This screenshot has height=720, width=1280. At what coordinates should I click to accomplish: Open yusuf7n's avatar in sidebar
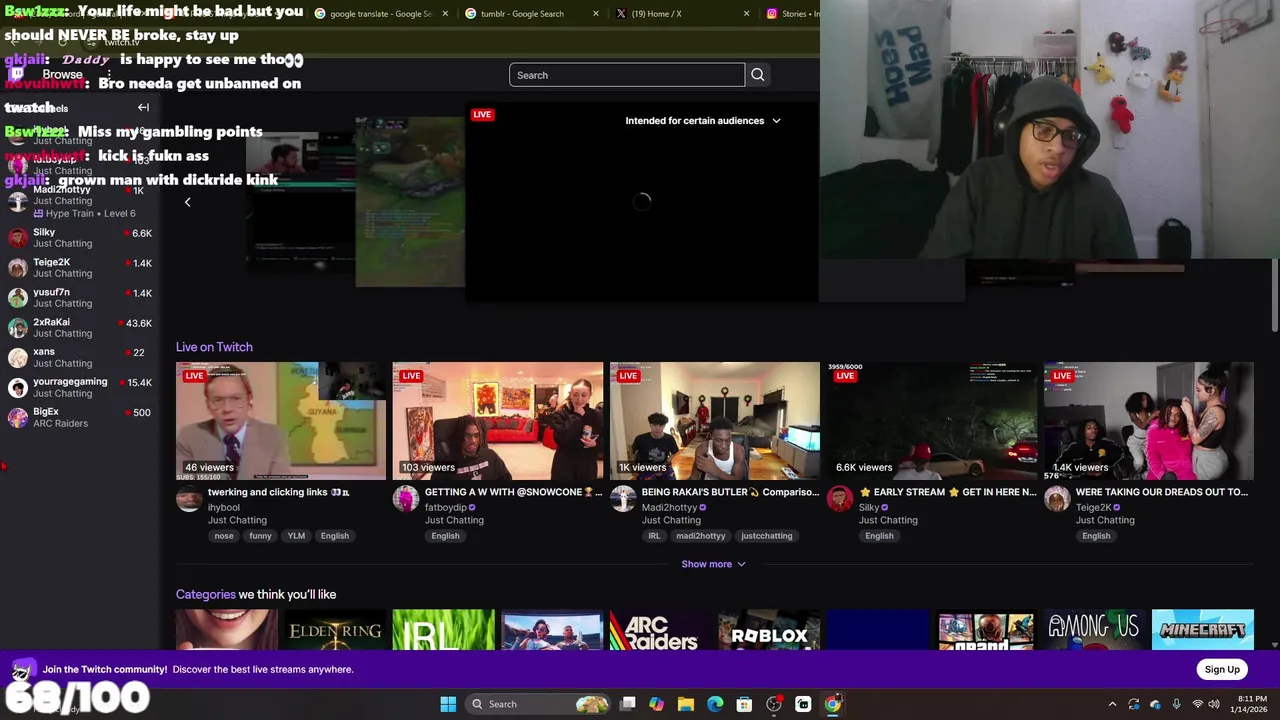17,298
